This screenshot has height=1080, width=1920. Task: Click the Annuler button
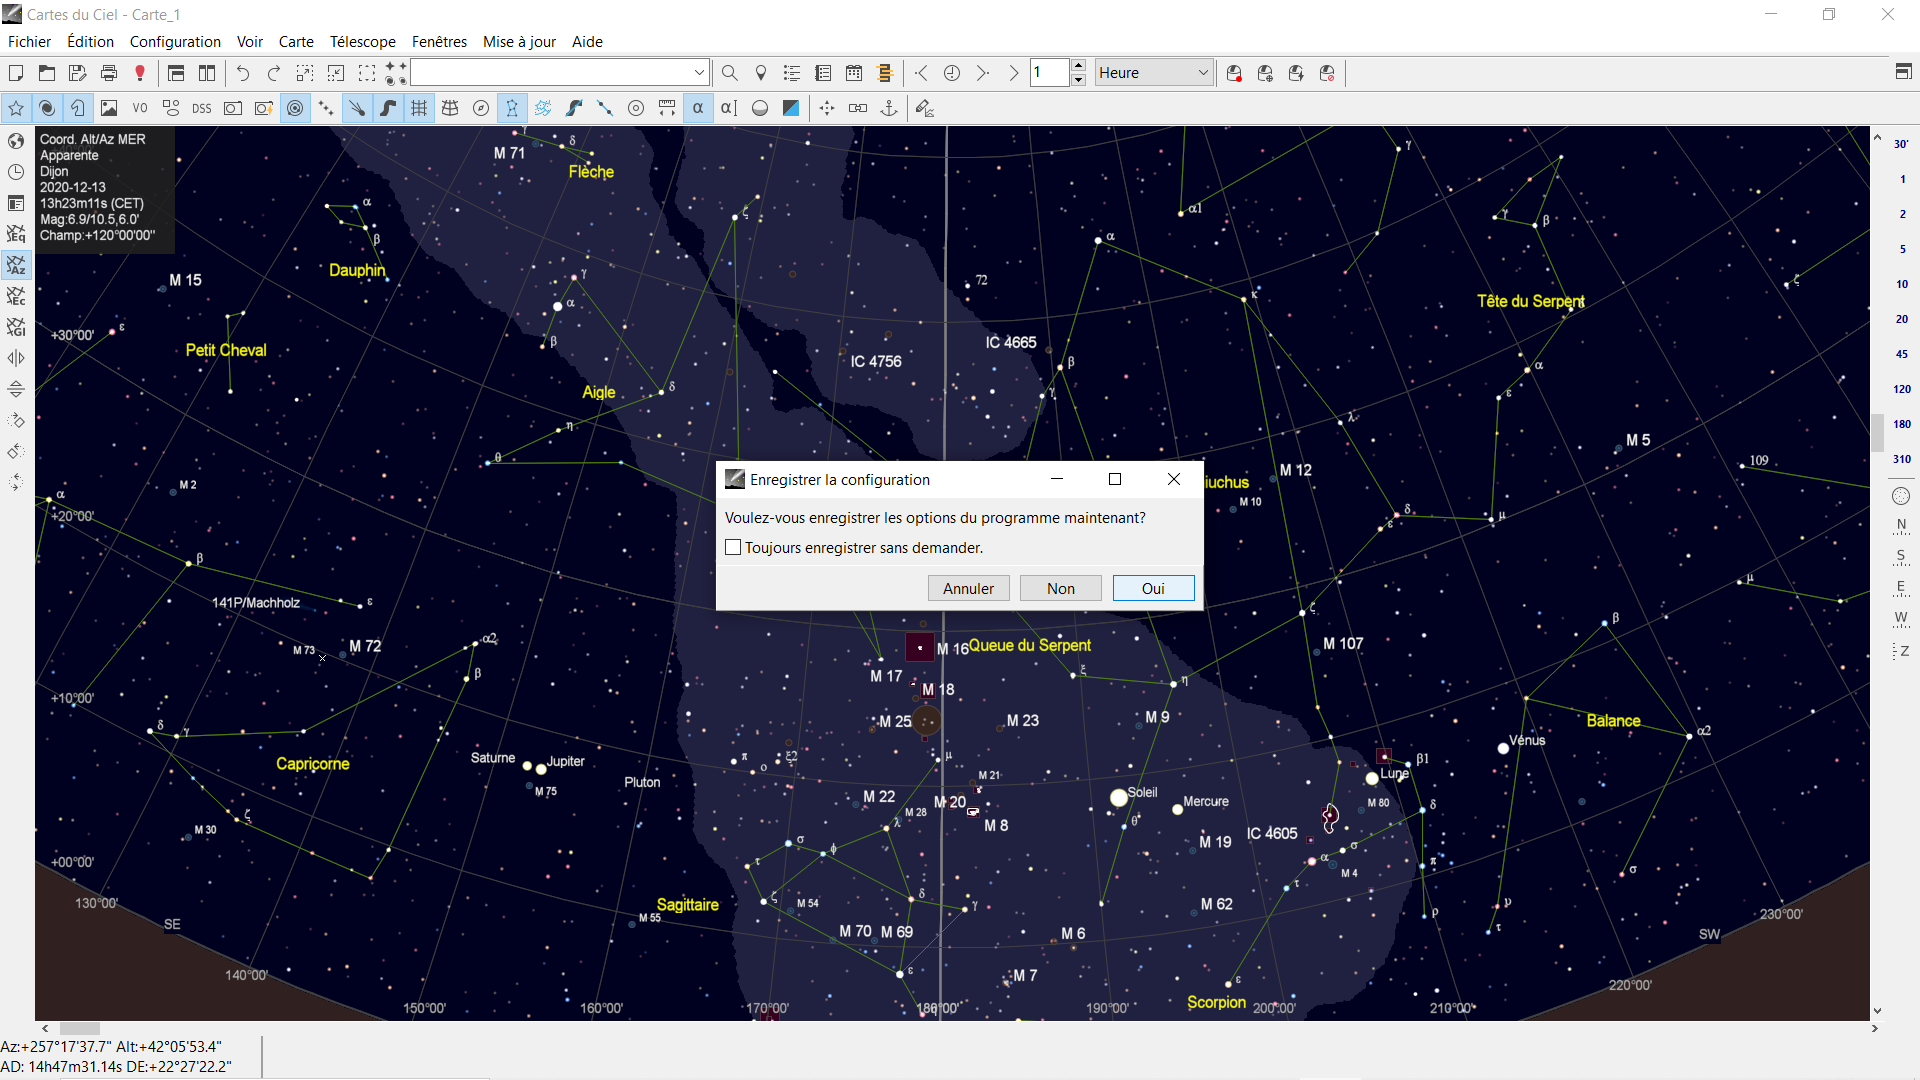tap(968, 588)
